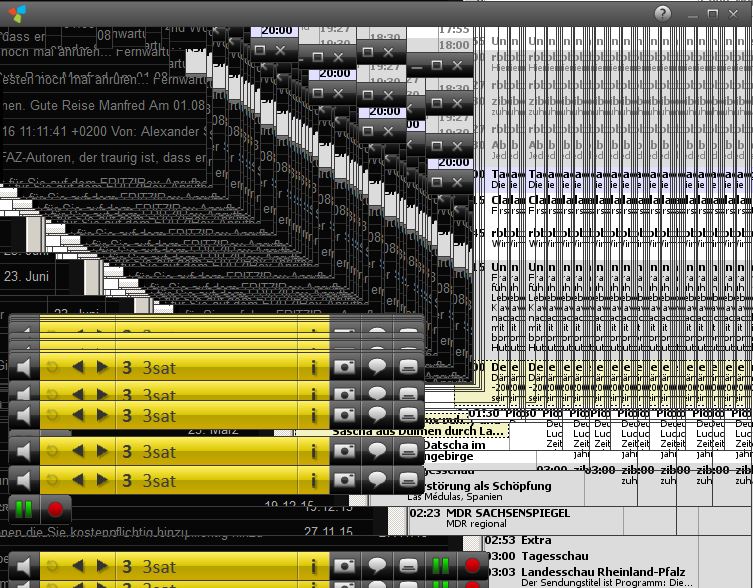Open help with the question mark button
The width and height of the screenshot is (753, 588).
(662, 13)
